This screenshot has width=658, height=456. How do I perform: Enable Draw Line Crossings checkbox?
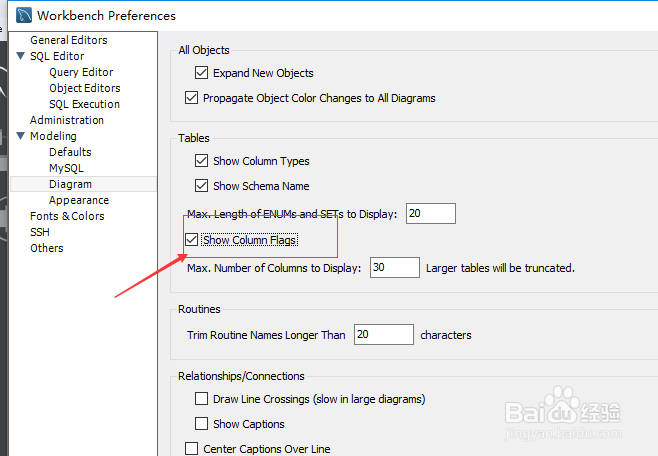(201, 399)
